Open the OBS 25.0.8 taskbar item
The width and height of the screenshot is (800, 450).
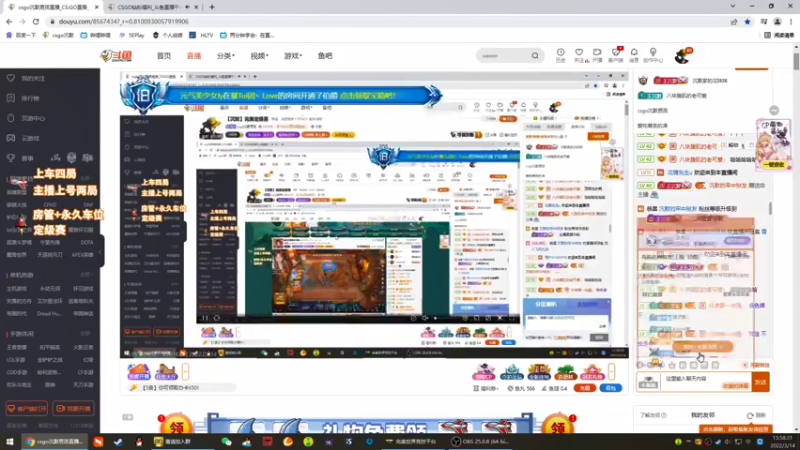(479, 441)
